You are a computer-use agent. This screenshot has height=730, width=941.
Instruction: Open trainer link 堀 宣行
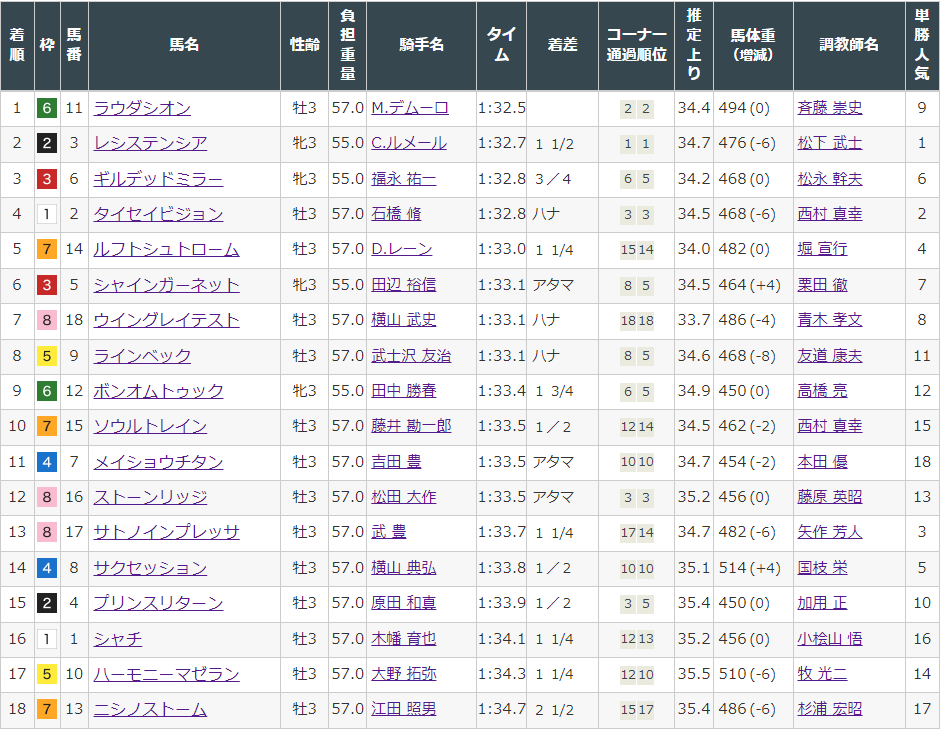point(822,250)
